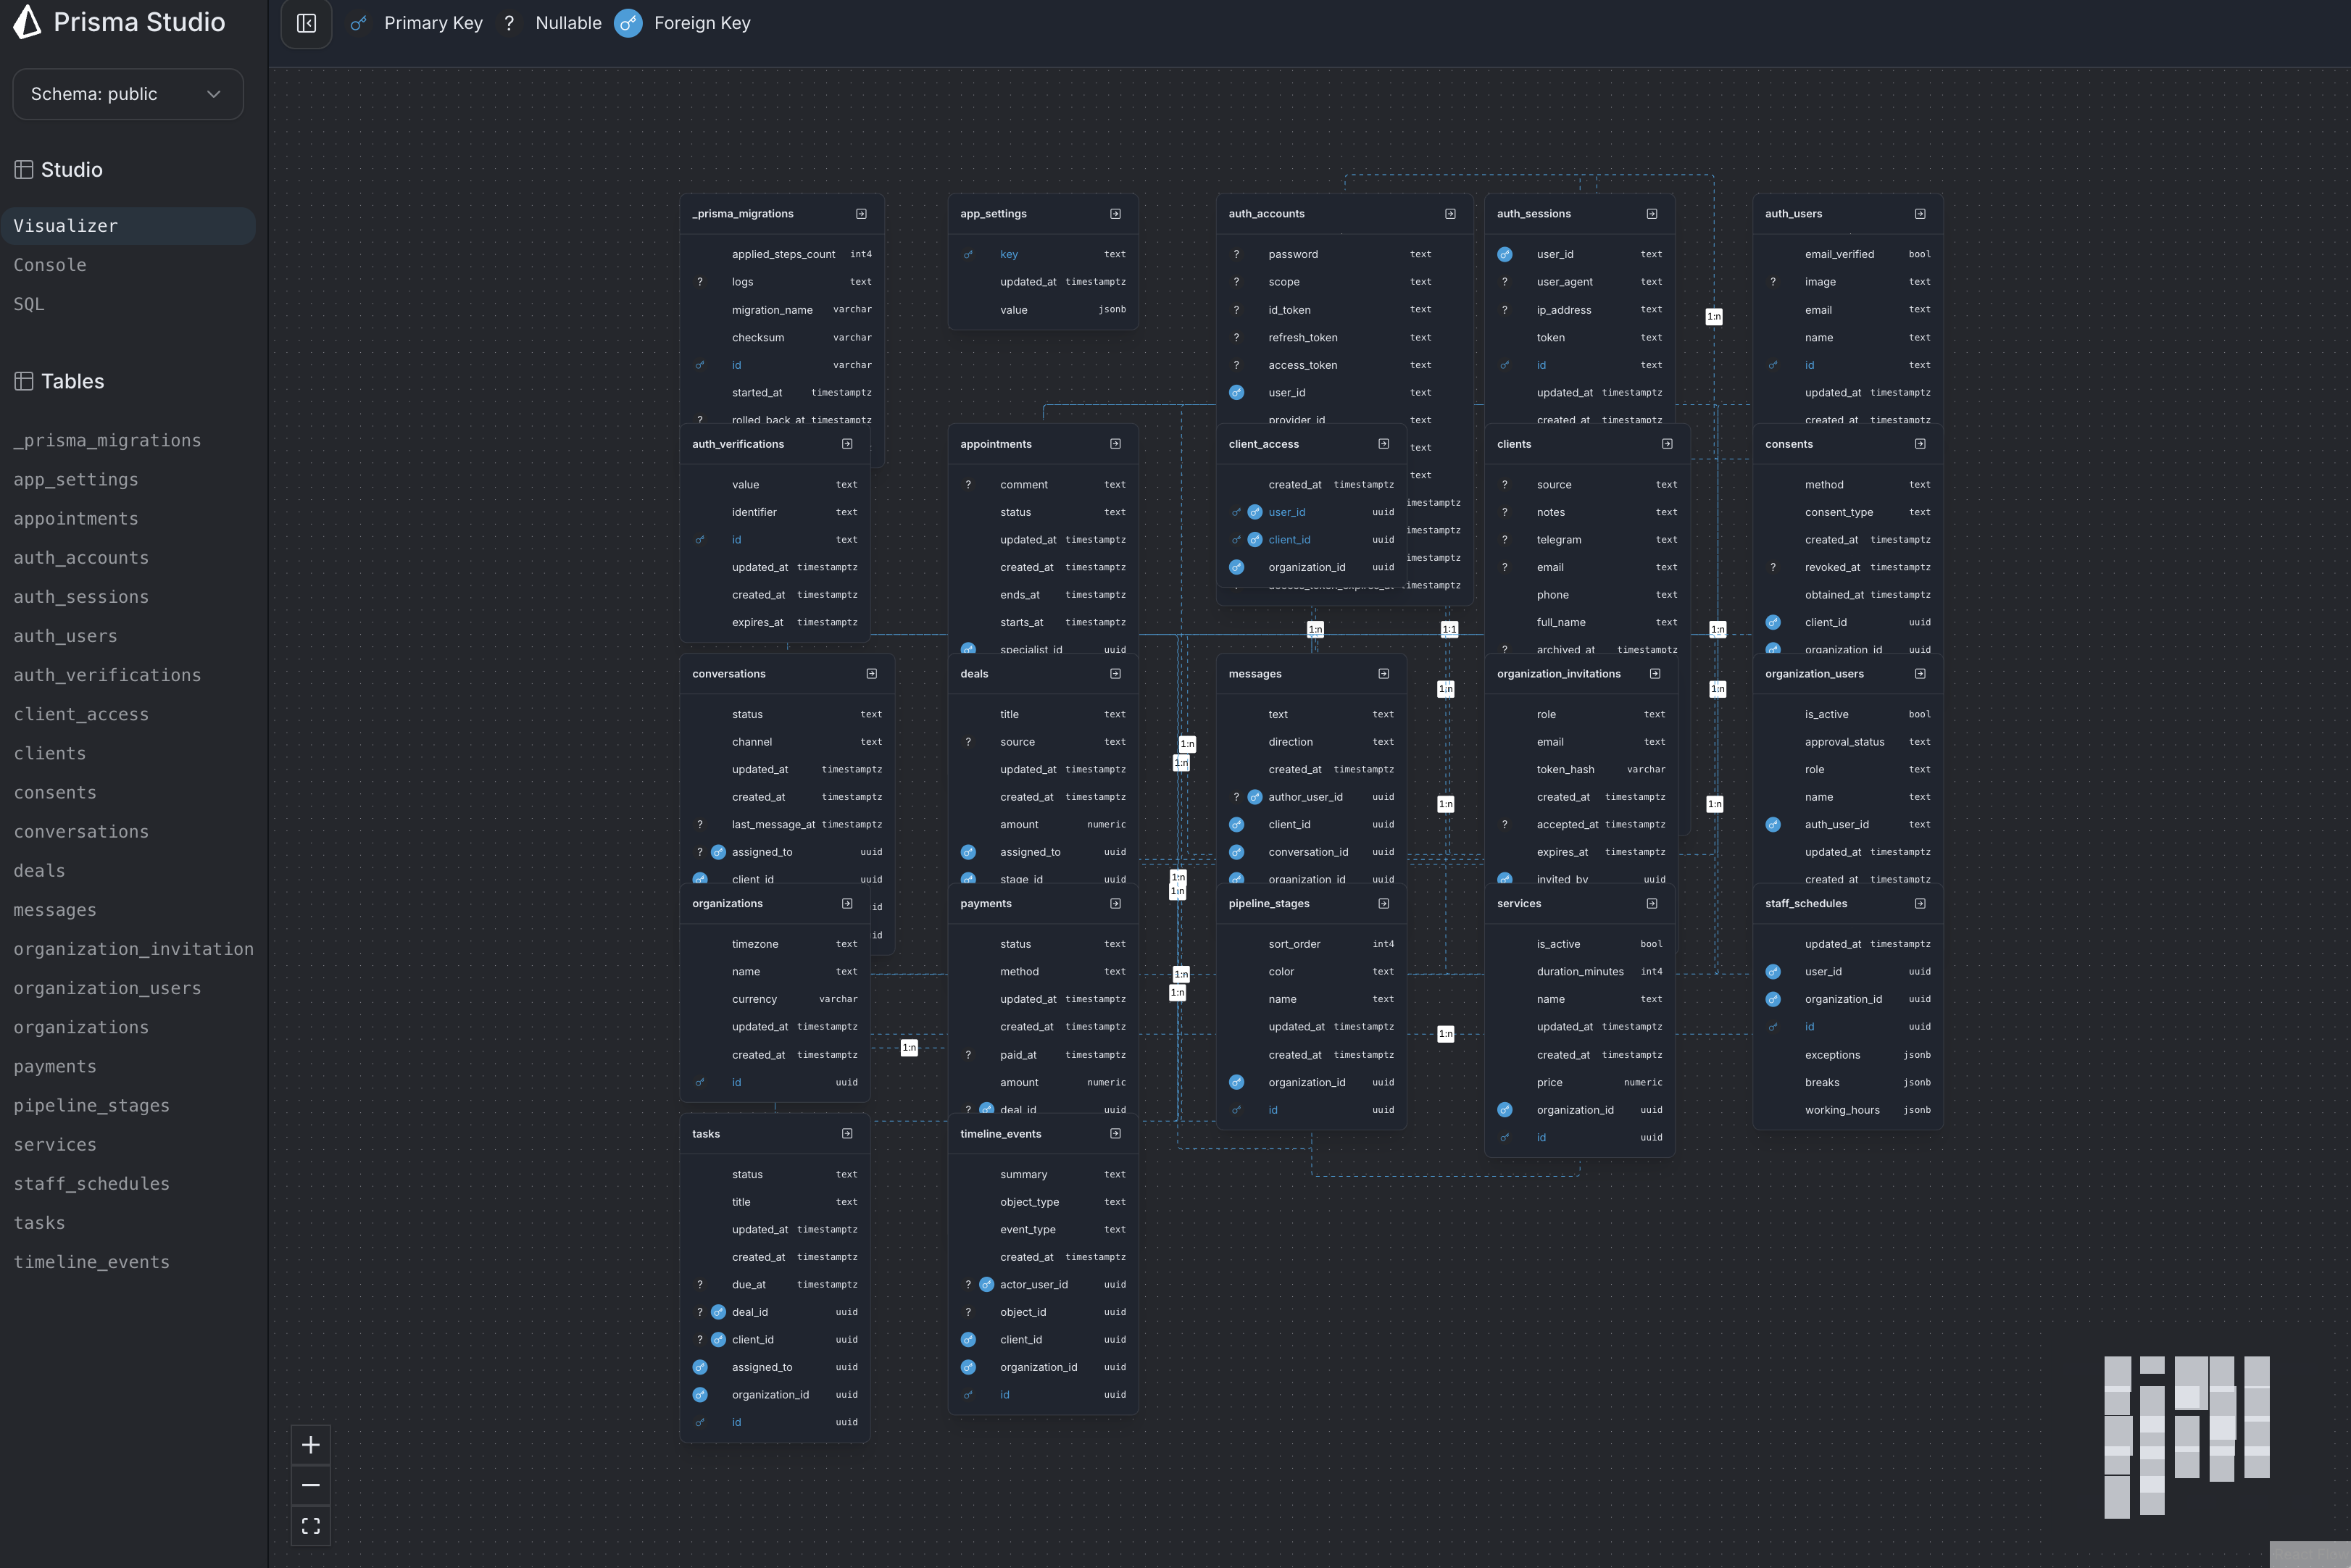Open timeline_events table via its header icon
This screenshot has width=2351, height=1568.
(x=1115, y=1134)
